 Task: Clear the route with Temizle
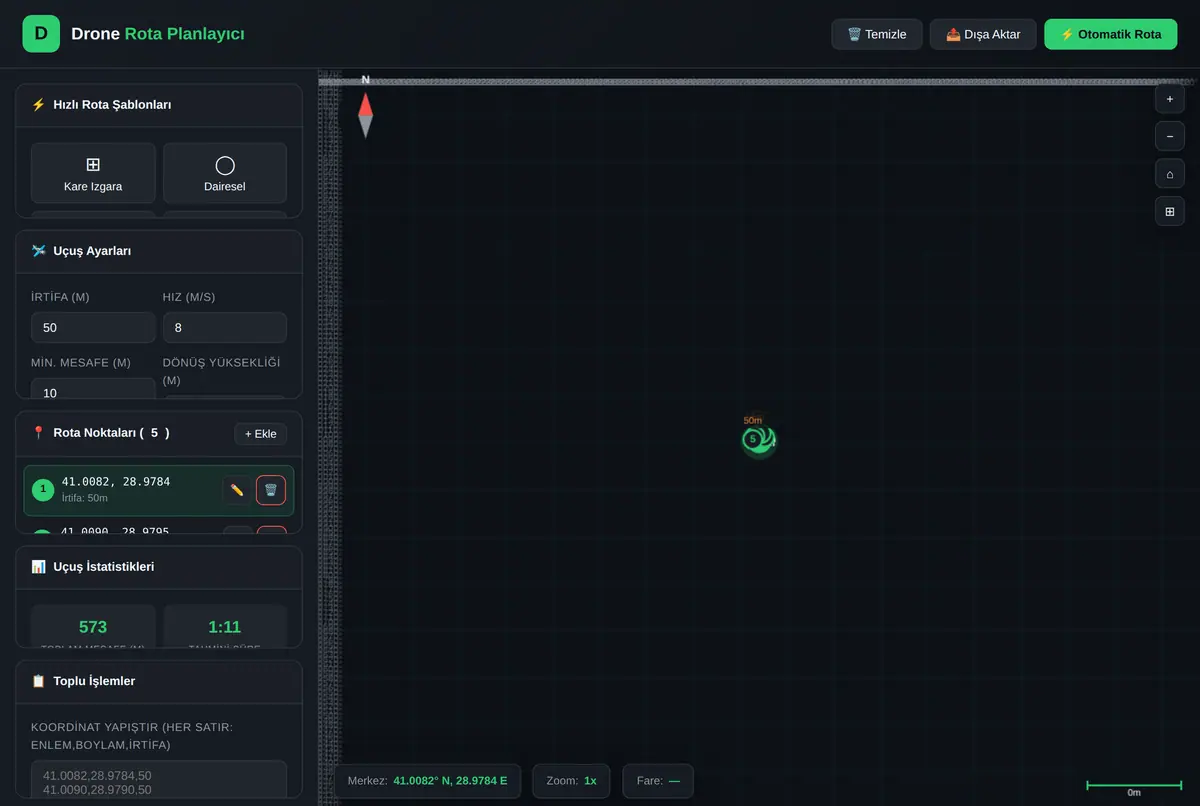click(x=877, y=34)
